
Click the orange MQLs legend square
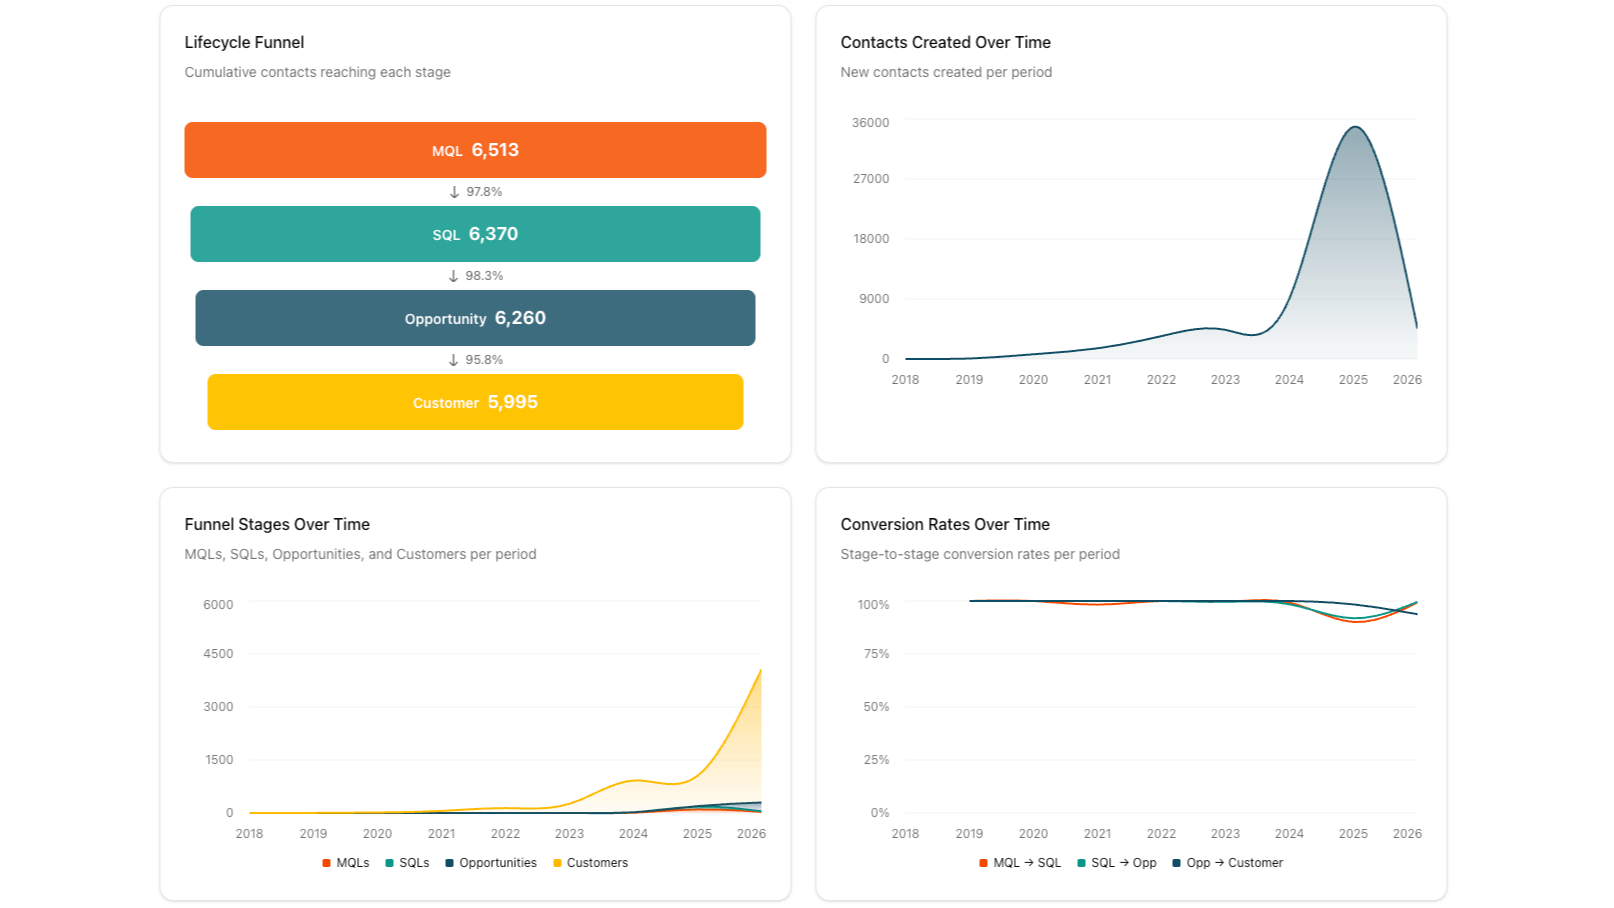pyautogui.click(x=327, y=863)
